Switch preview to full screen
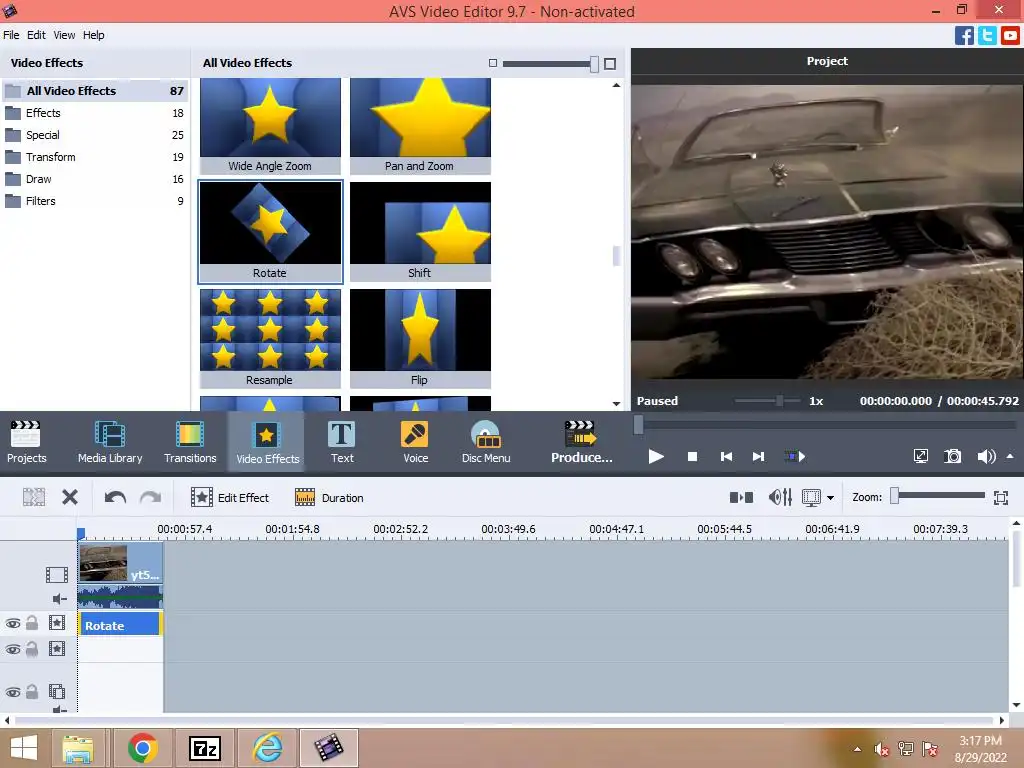 [x=921, y=456]
